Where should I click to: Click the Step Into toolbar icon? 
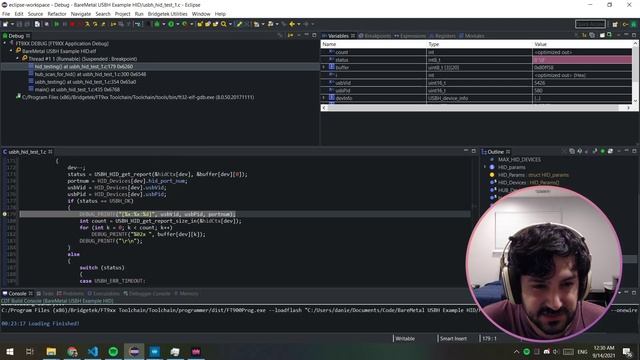click(87, 24)
